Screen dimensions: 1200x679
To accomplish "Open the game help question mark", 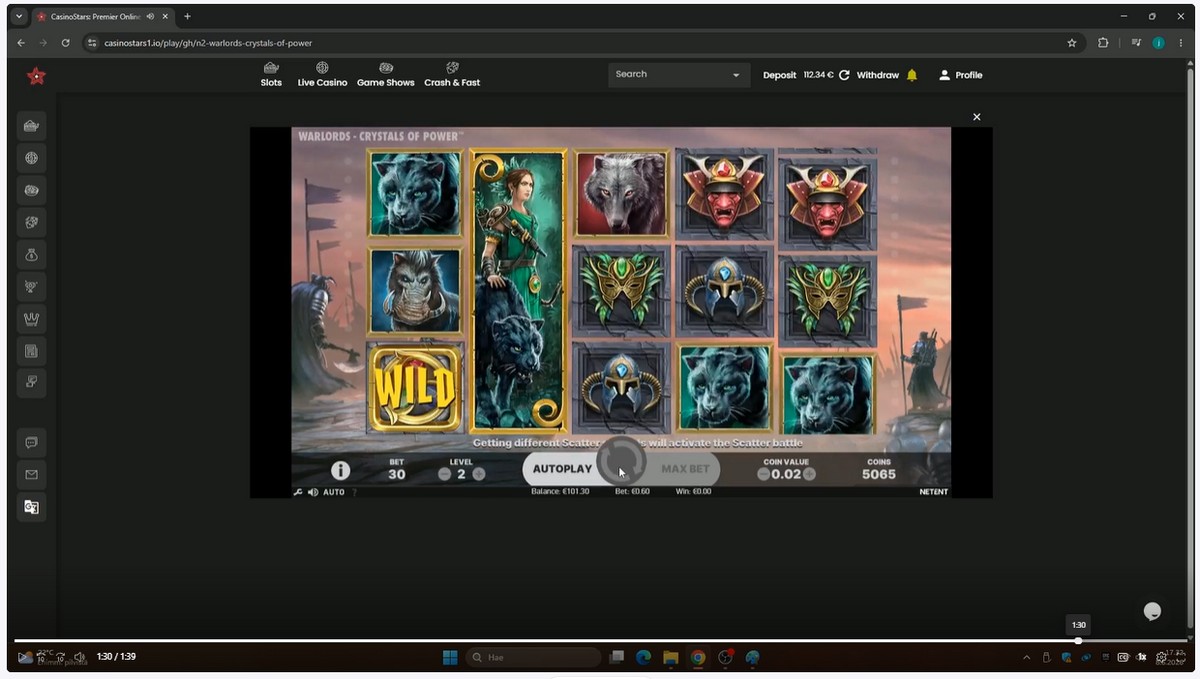I will click(354, 492).
